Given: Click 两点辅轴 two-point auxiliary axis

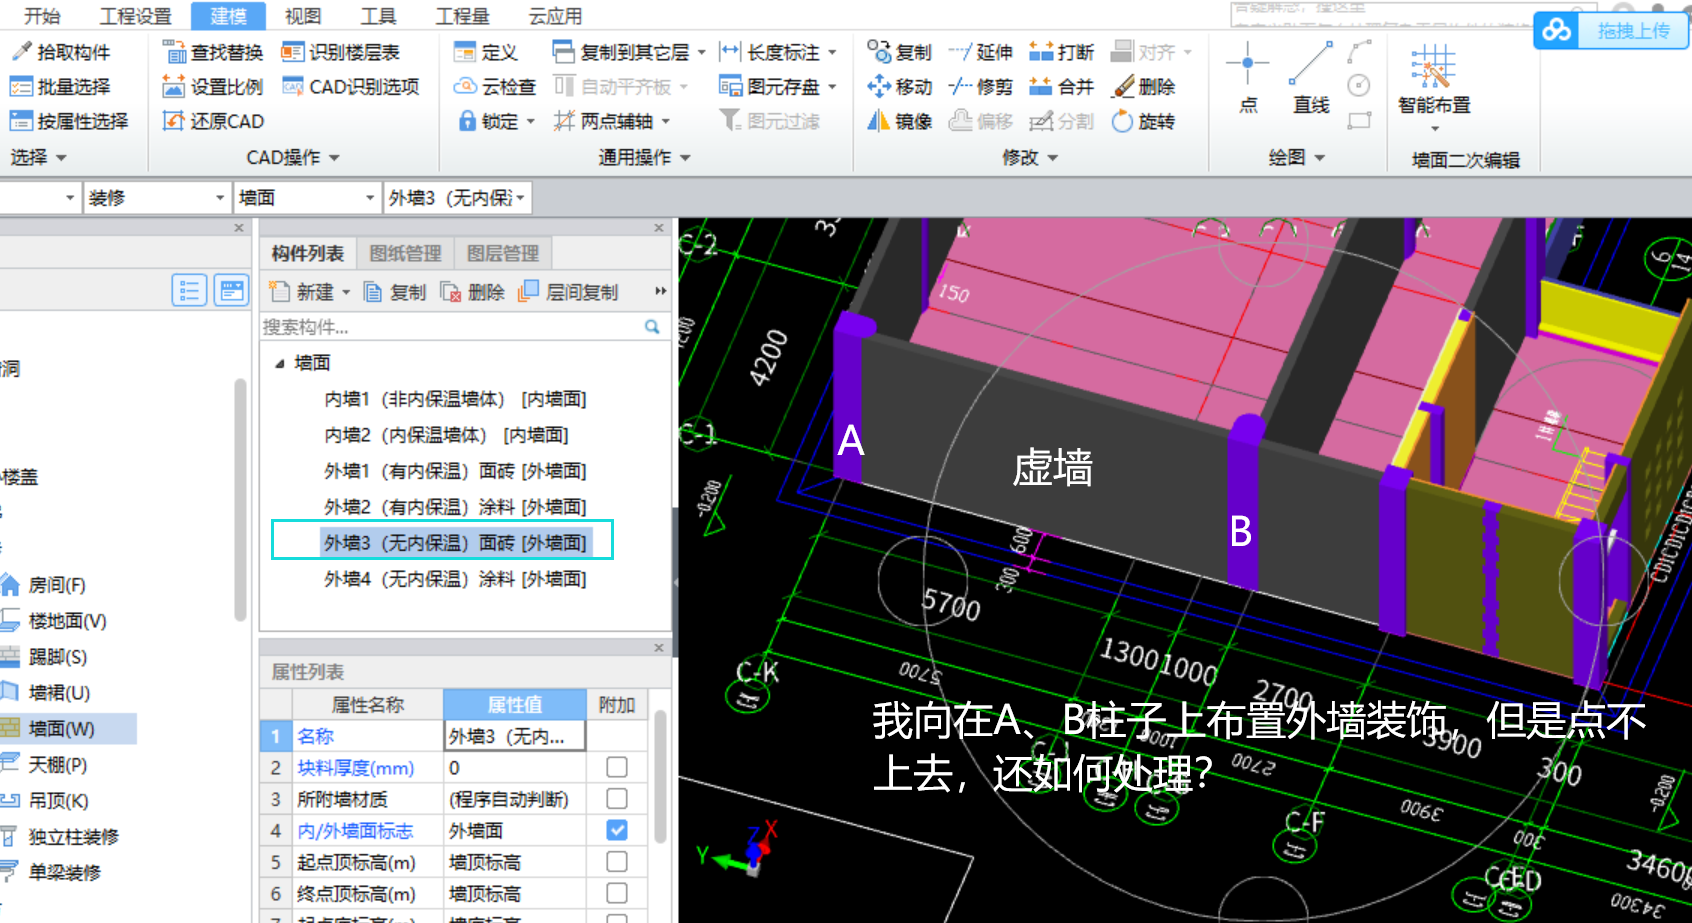Looking at the screenshot, I should 611,121.
